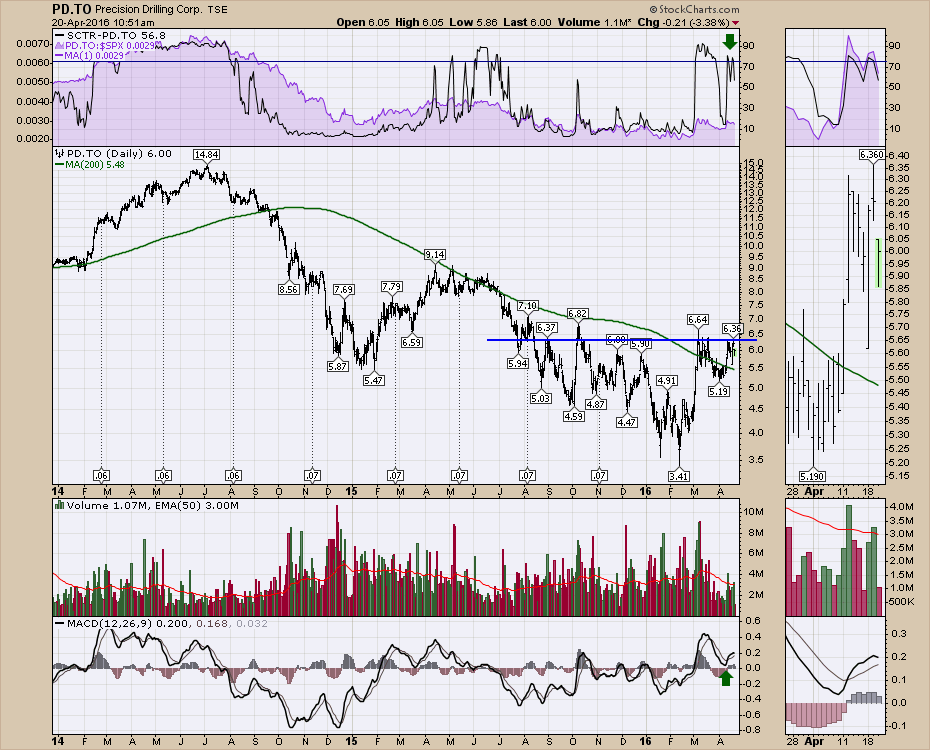The image size is (930, 750).
Task: Click the red down-triangle change indicator
Action: pyautogui.click(x=736, y=23)
